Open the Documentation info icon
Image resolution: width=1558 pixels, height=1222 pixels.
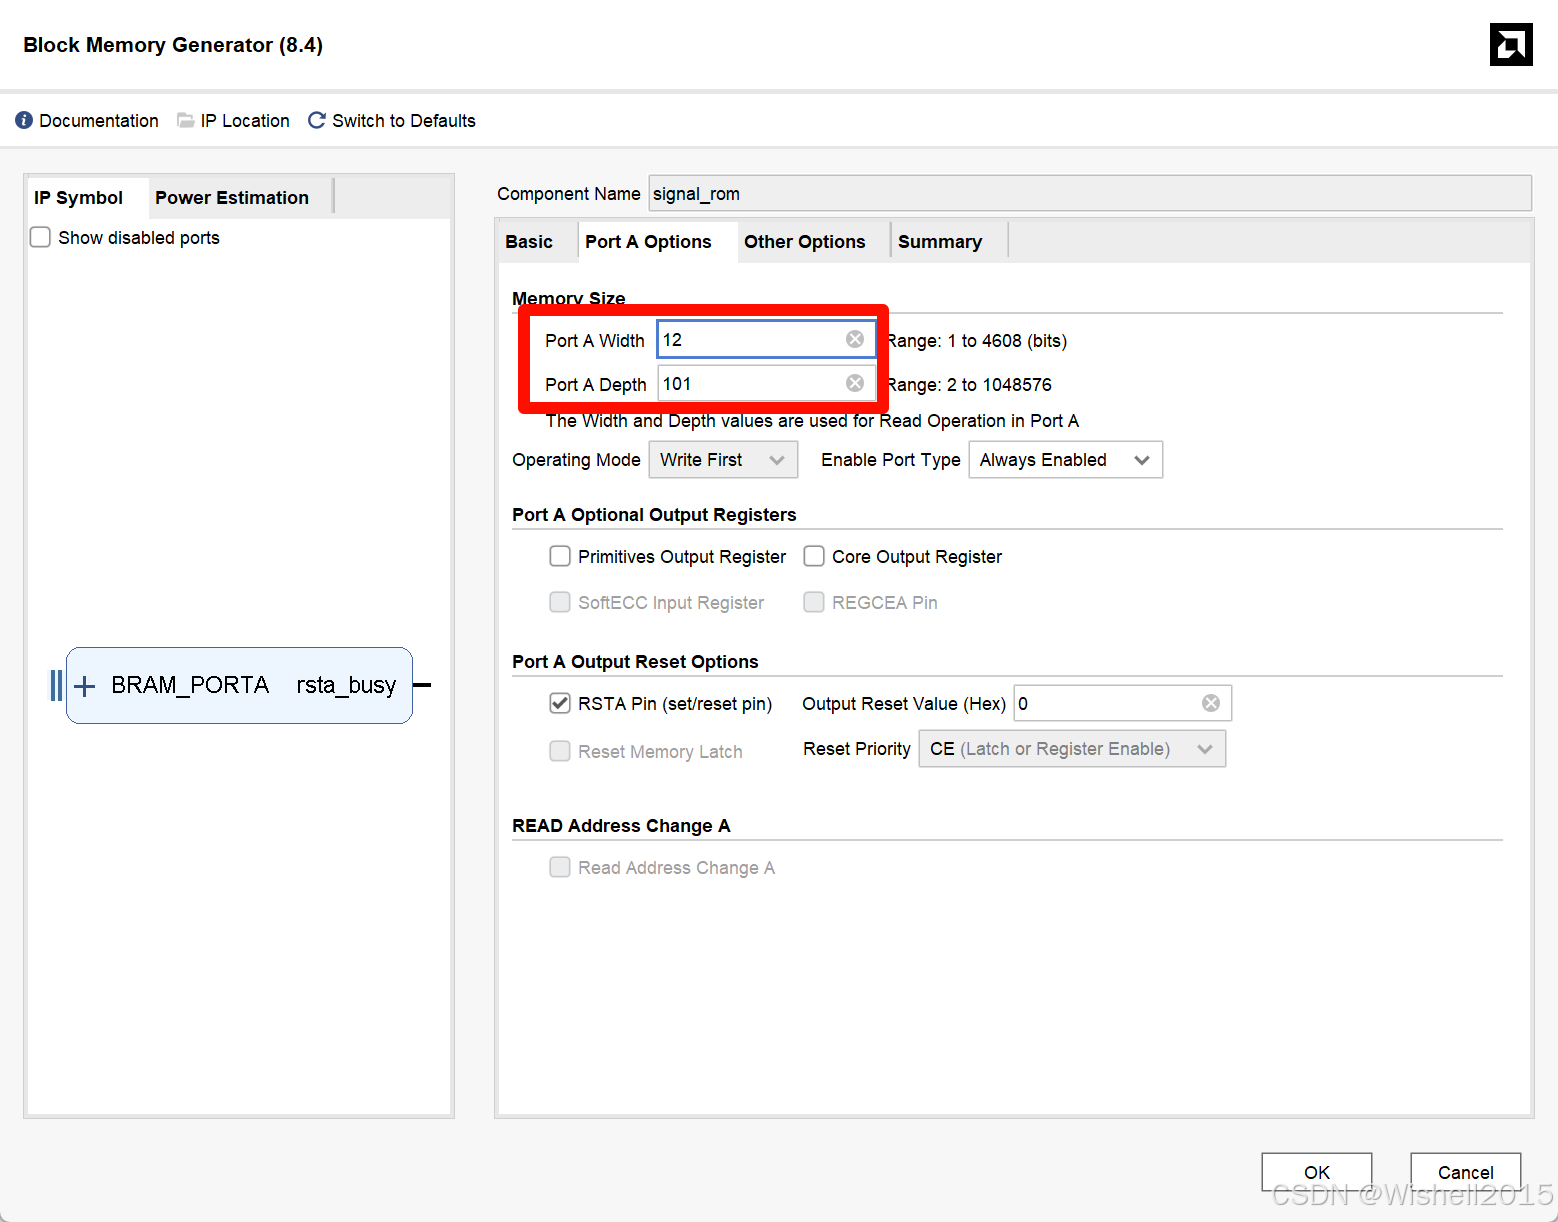[24, 120]
